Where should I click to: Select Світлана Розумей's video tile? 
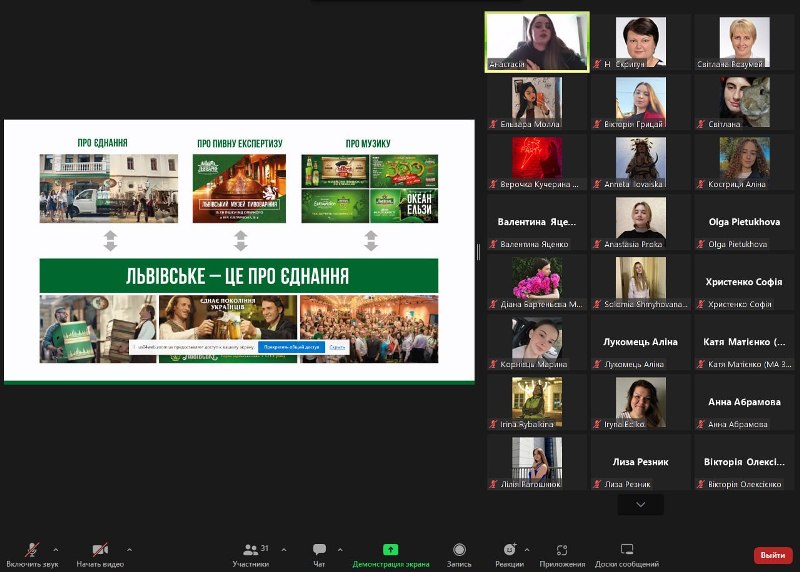click(x=744, y=42)
